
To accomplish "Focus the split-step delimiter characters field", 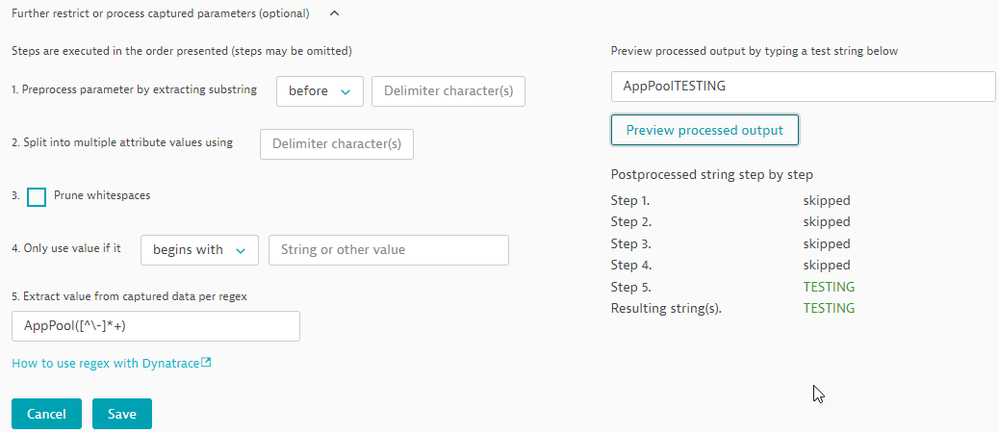I will pyautogui.click(x=336, y=144).
